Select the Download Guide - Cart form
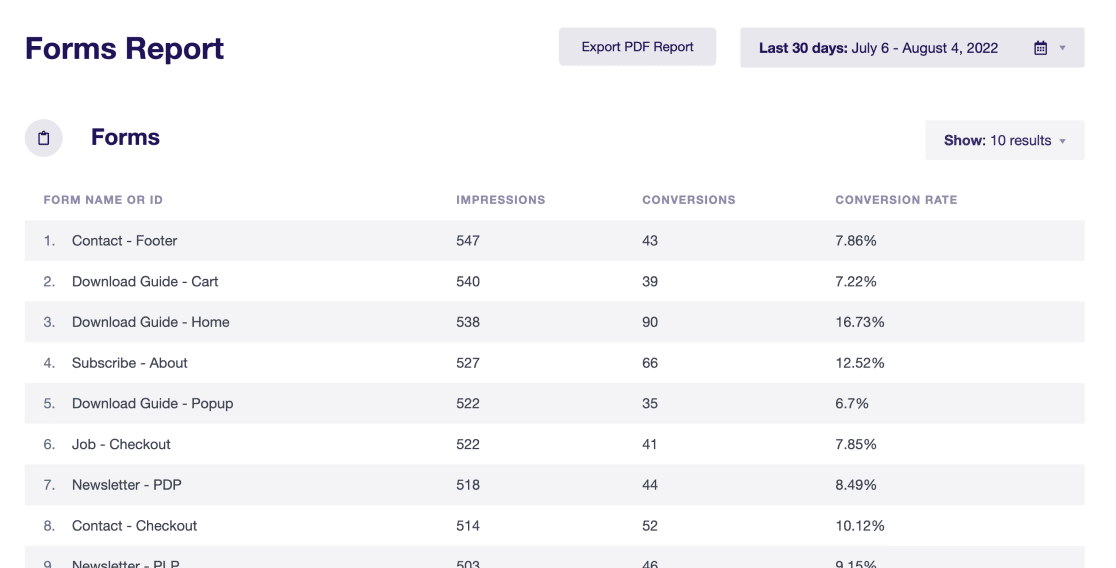This screenshot has height=568, width=1116. click(554, 281)
